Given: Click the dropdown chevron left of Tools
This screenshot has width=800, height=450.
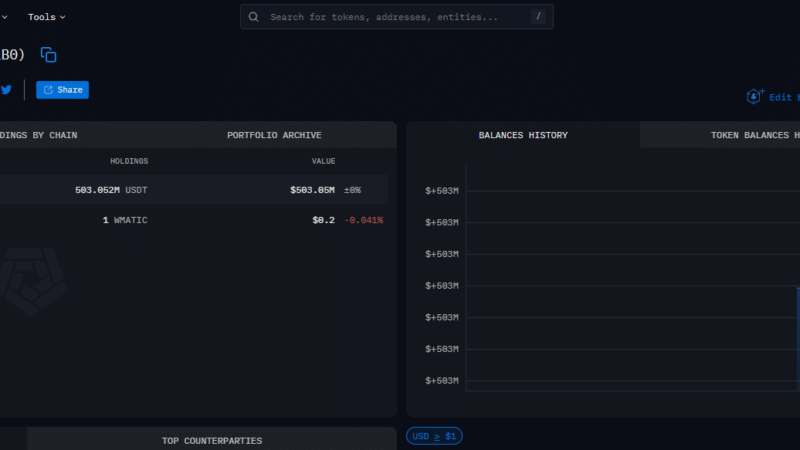Looking at the screenshot, I should point(4,17).
